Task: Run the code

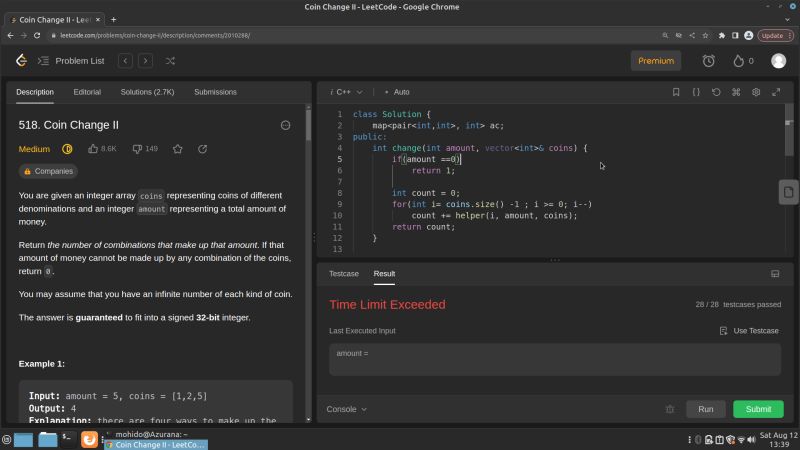Action: pos(706,409)
